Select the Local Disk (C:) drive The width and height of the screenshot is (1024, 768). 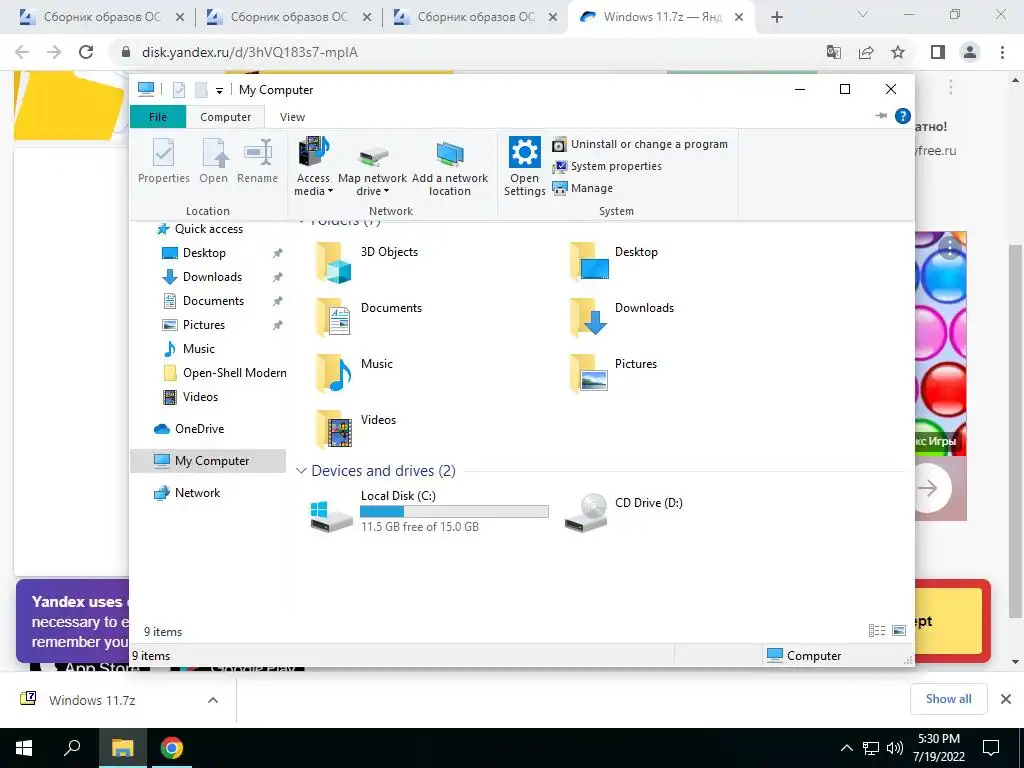(x=428, y=512)
